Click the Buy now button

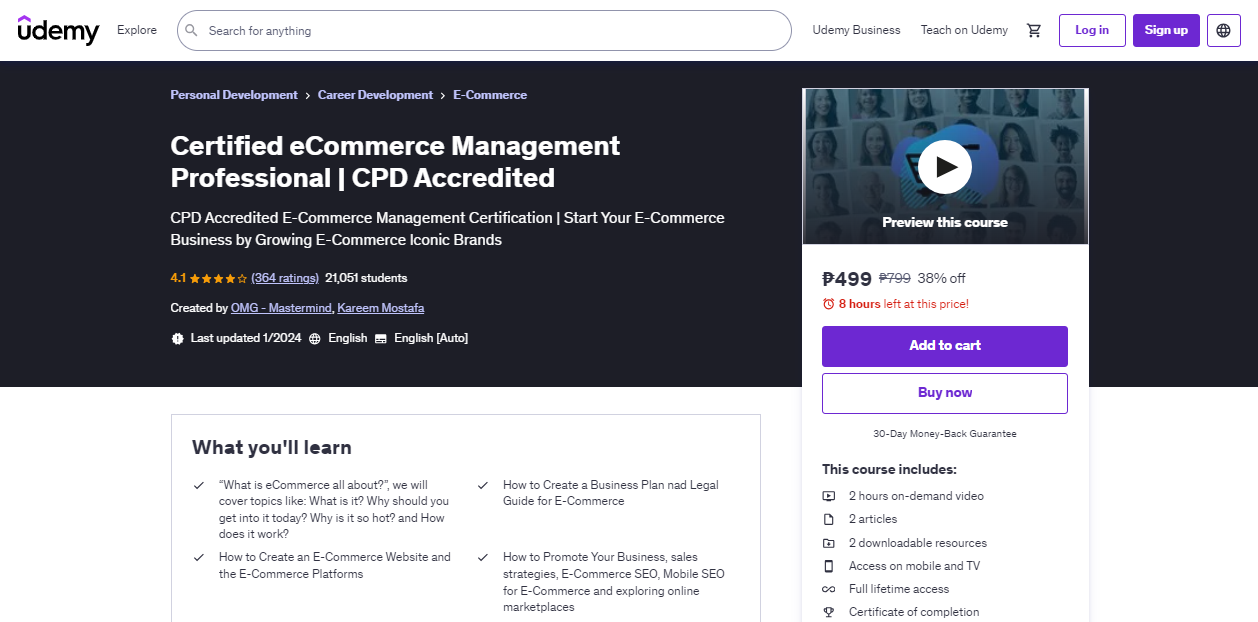pos(945,393)
